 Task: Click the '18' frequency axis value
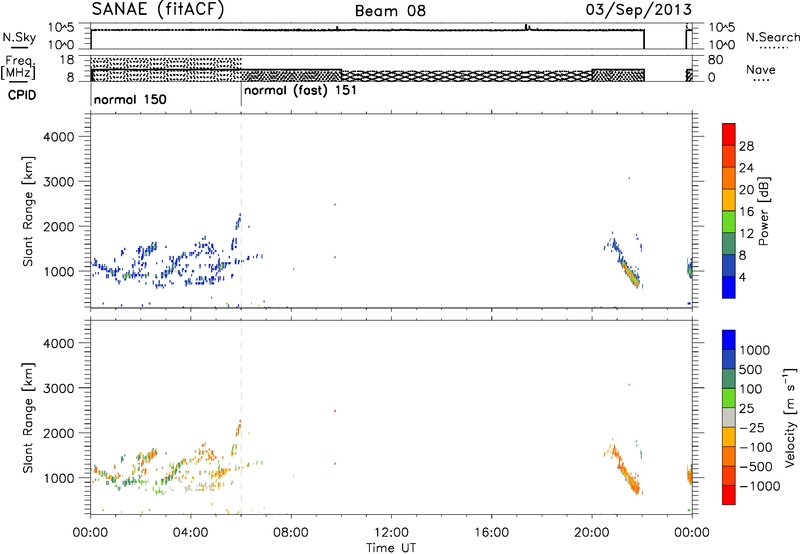67,60
